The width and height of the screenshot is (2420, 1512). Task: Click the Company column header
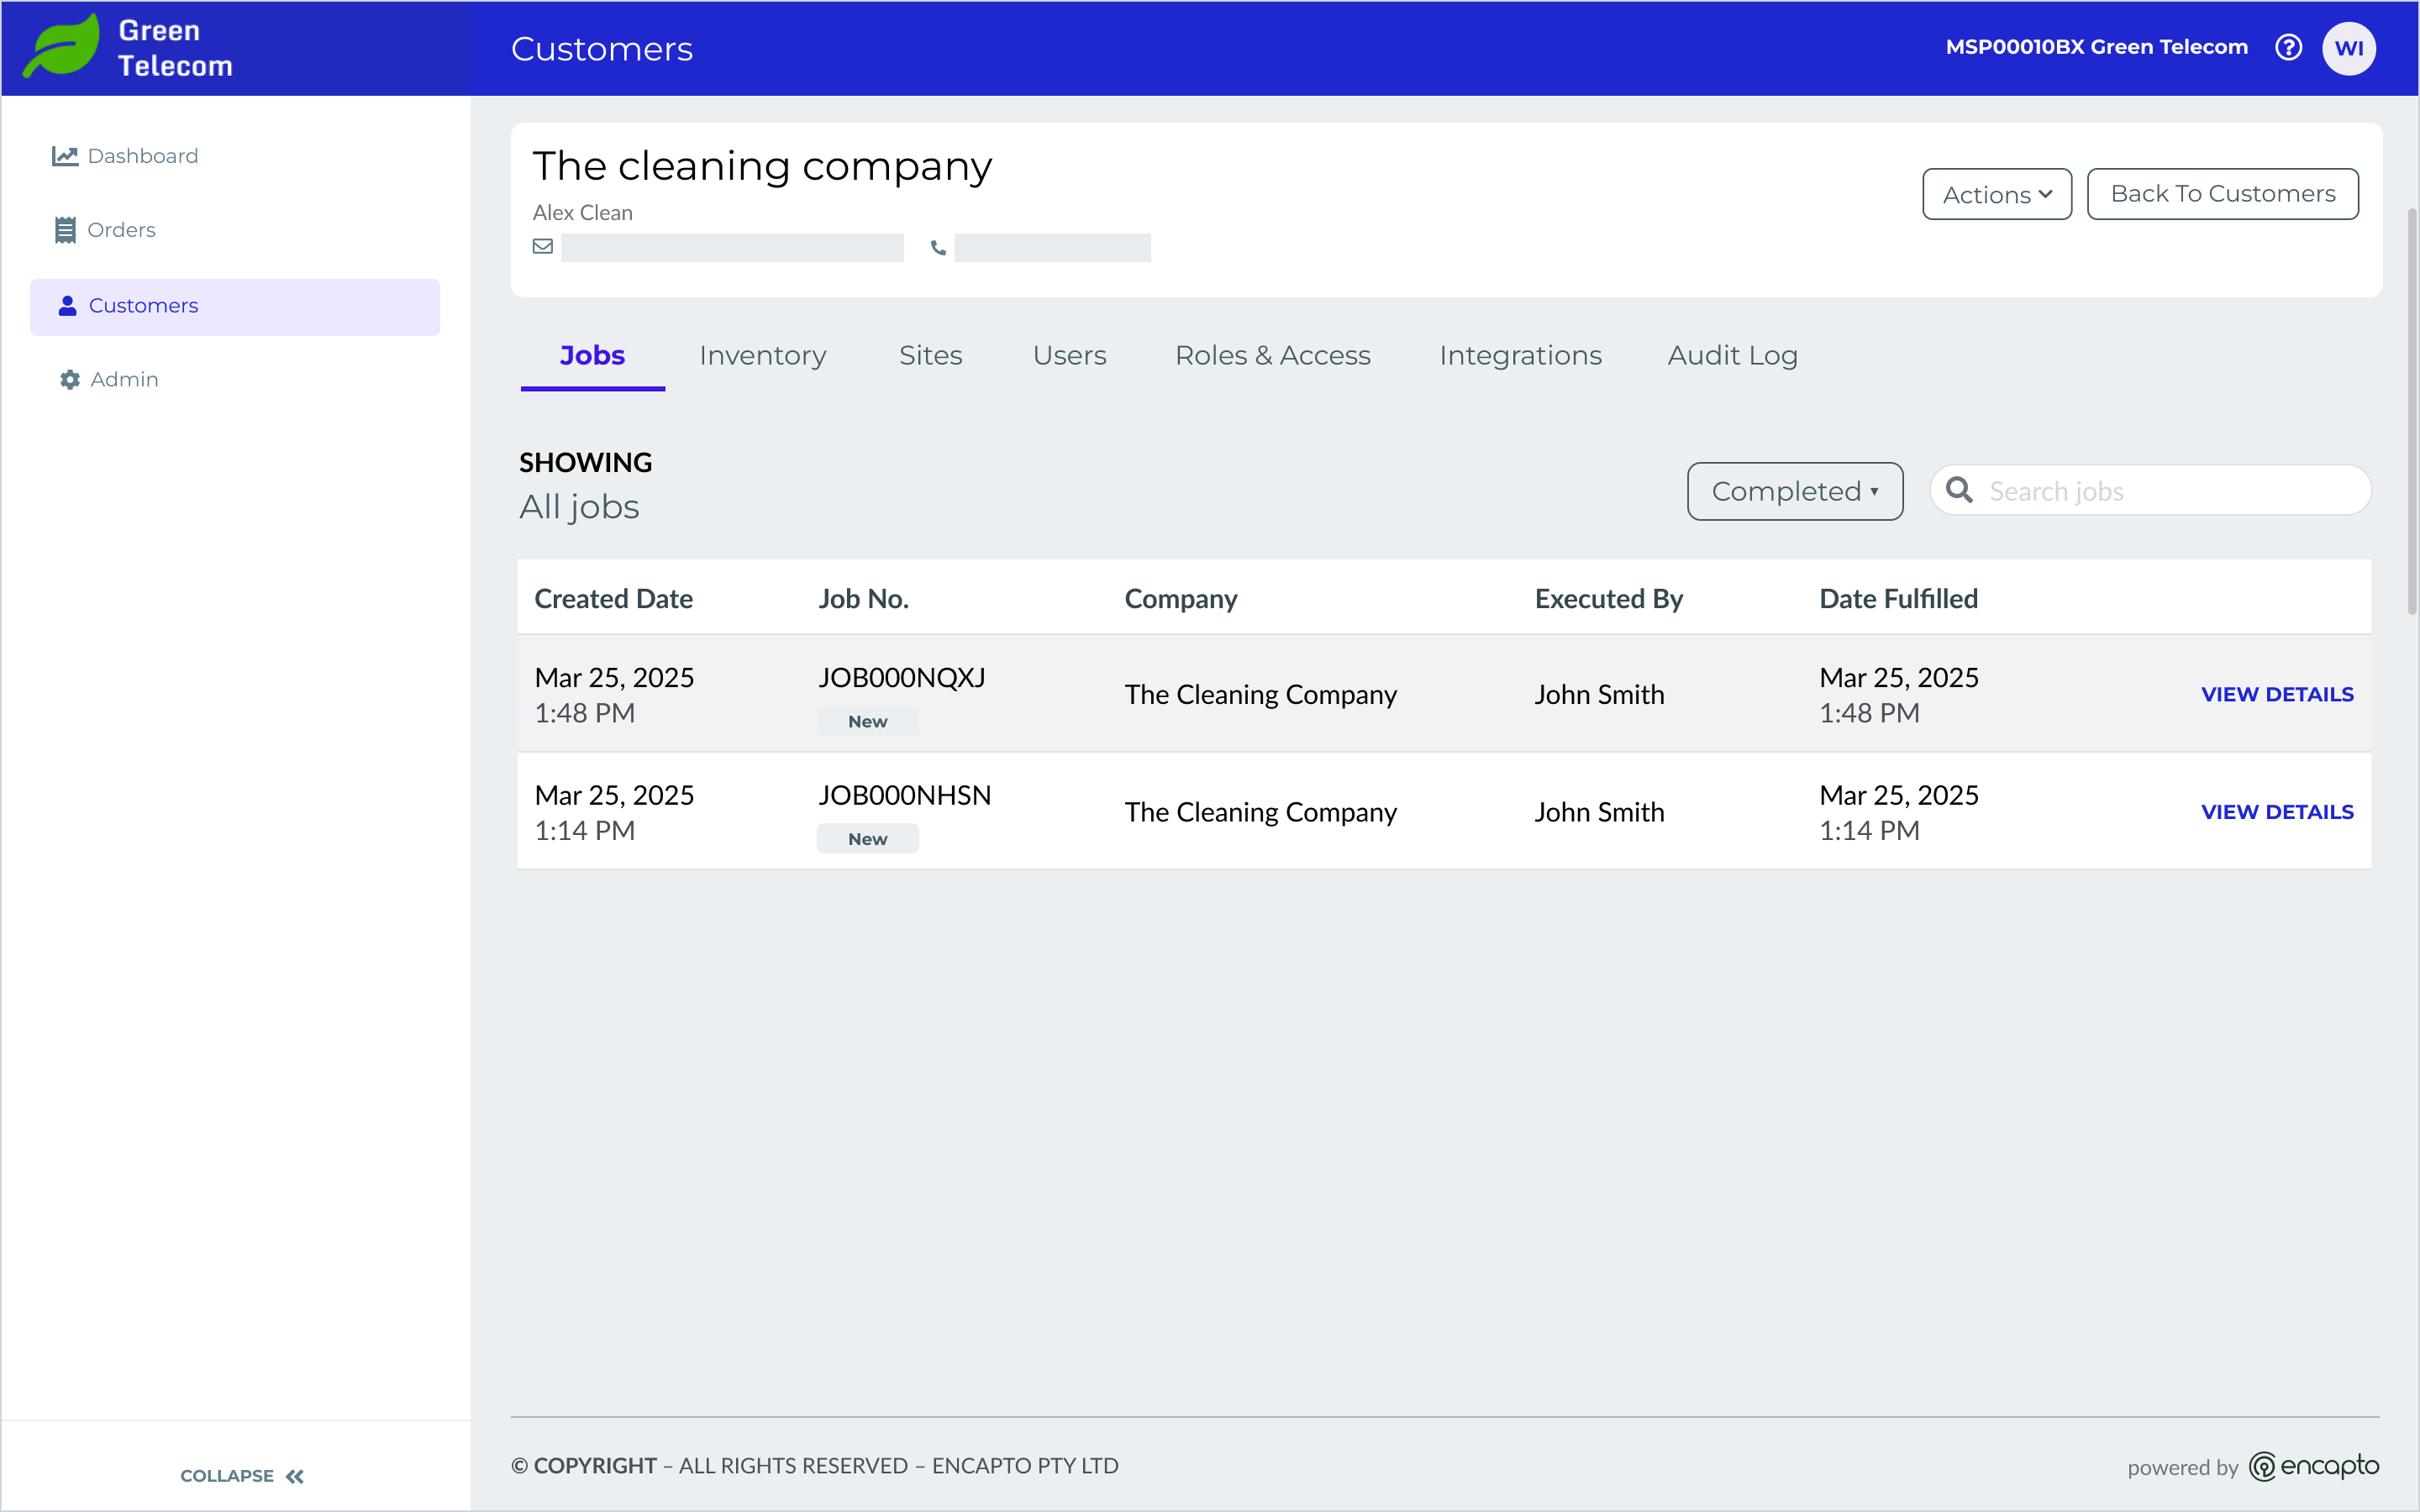(1180, 598)
